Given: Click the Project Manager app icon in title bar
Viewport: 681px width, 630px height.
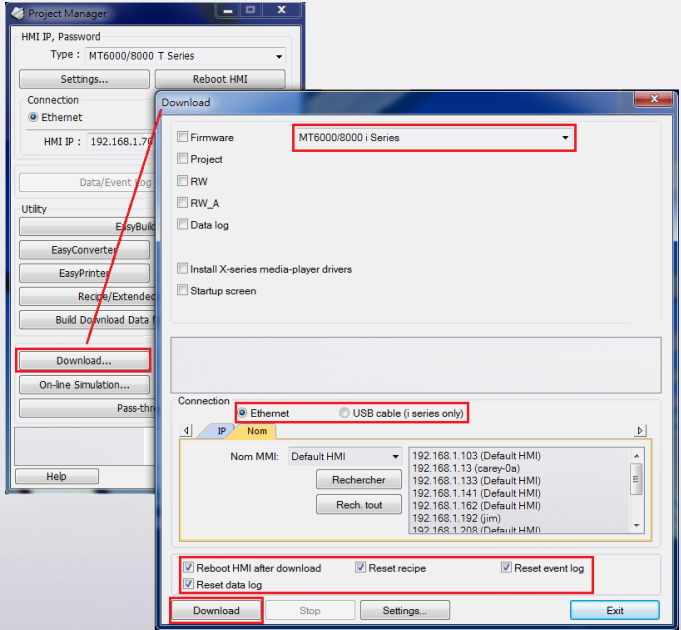Looking at the screenshot, I should point(18,13).
